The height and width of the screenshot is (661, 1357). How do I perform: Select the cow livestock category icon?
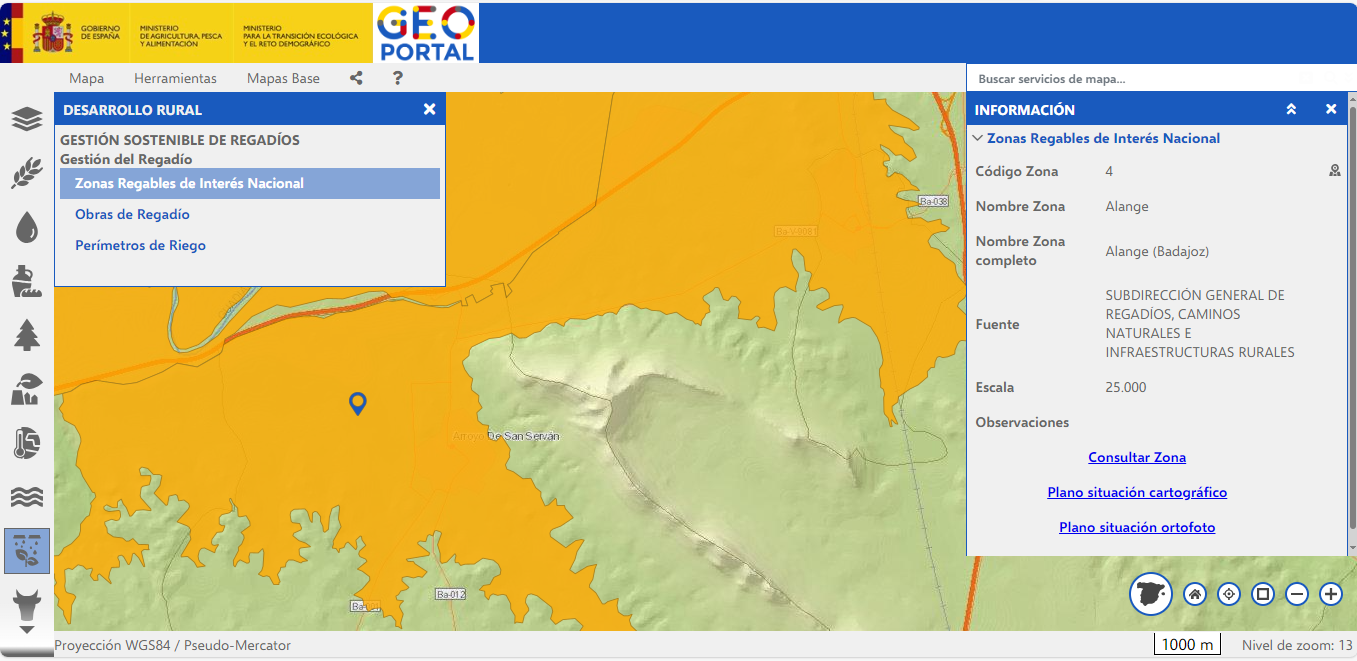click(x=27, y=605)
